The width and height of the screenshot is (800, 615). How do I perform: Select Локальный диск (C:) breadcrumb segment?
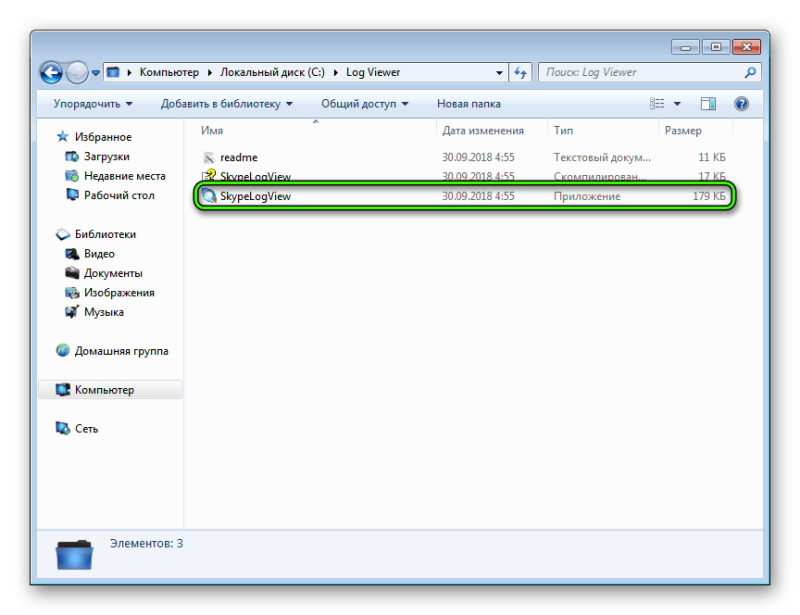[272, 72]
